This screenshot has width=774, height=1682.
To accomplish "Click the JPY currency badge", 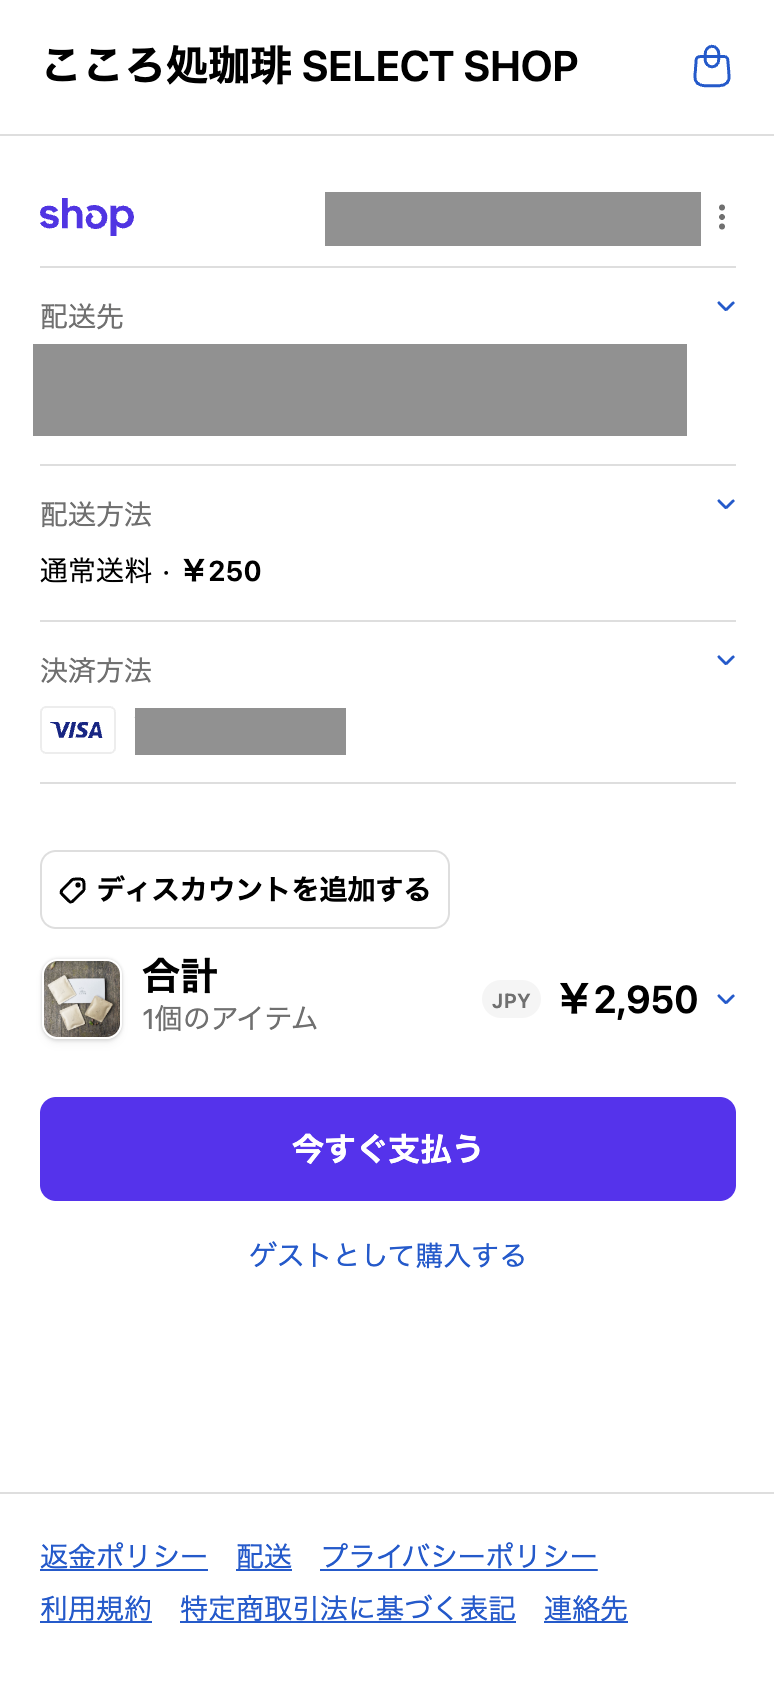I will (511, 1000).
